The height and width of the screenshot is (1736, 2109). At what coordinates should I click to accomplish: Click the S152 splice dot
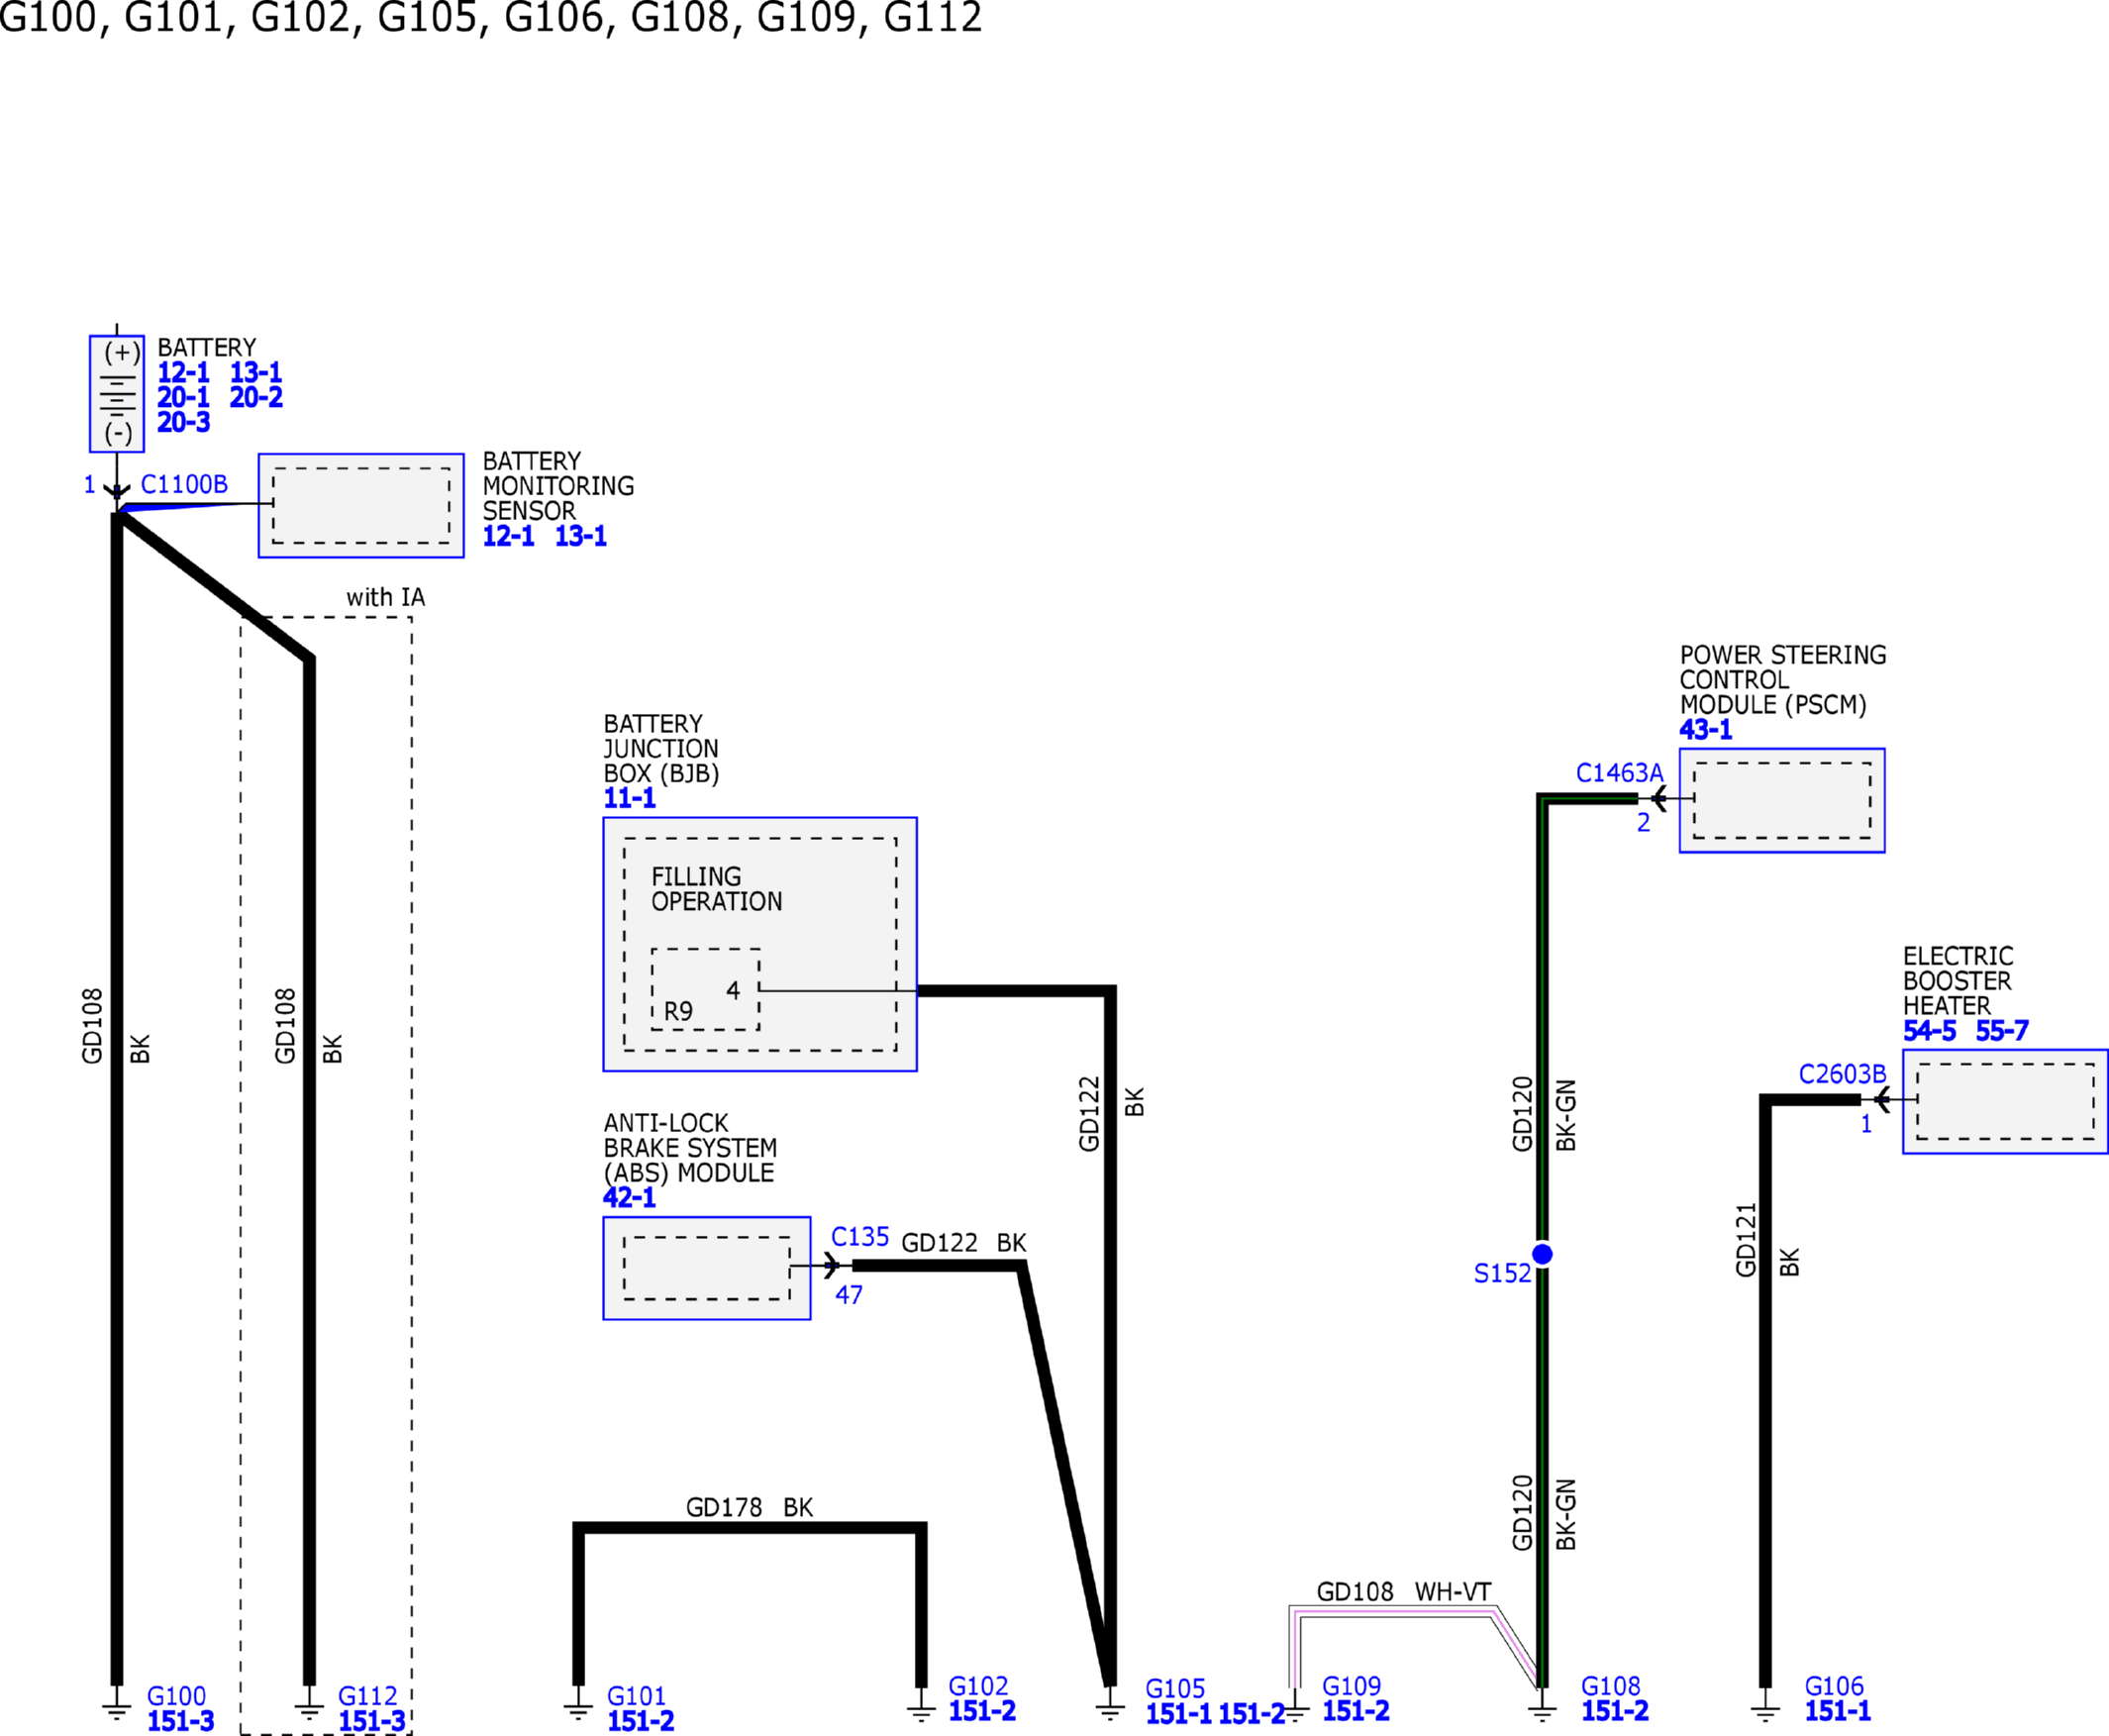click(1542, 1254)
